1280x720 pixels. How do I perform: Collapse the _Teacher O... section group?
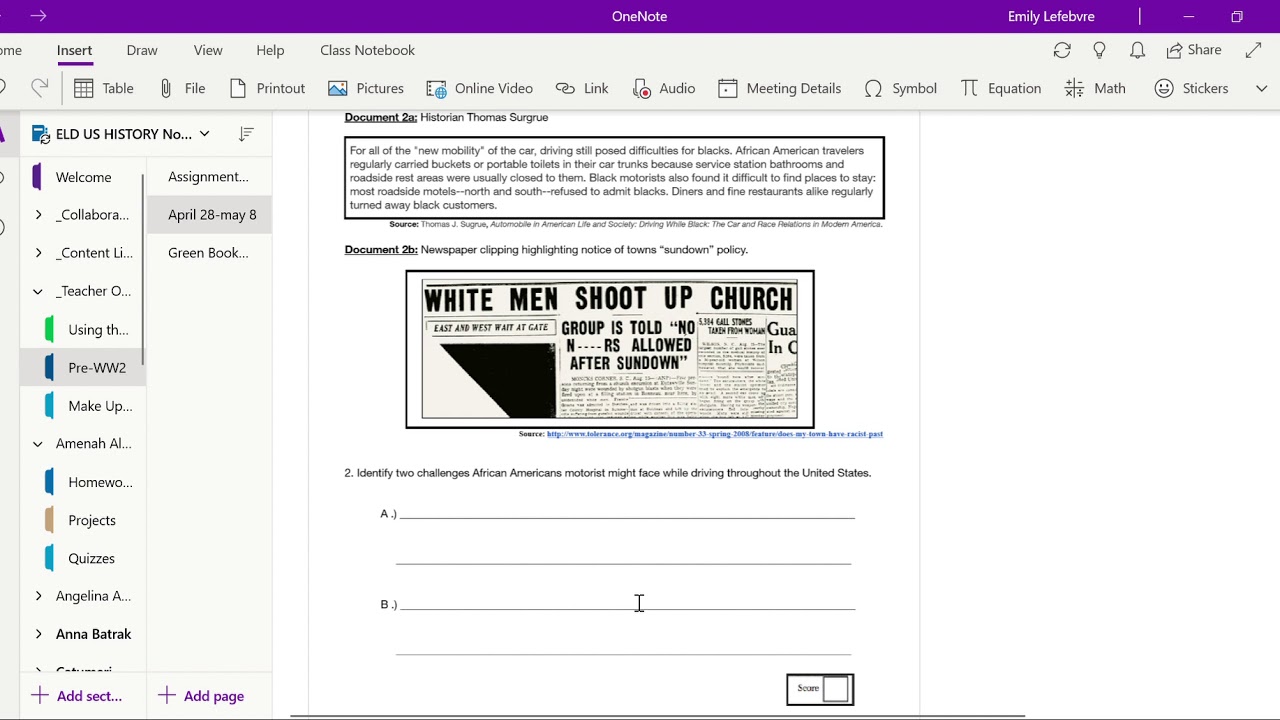pos(38,291)
